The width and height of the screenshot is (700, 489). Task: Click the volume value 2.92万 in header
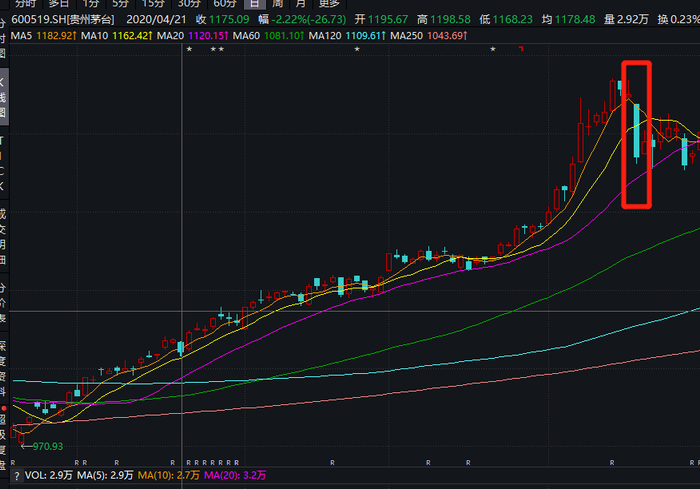coord(633,20)
